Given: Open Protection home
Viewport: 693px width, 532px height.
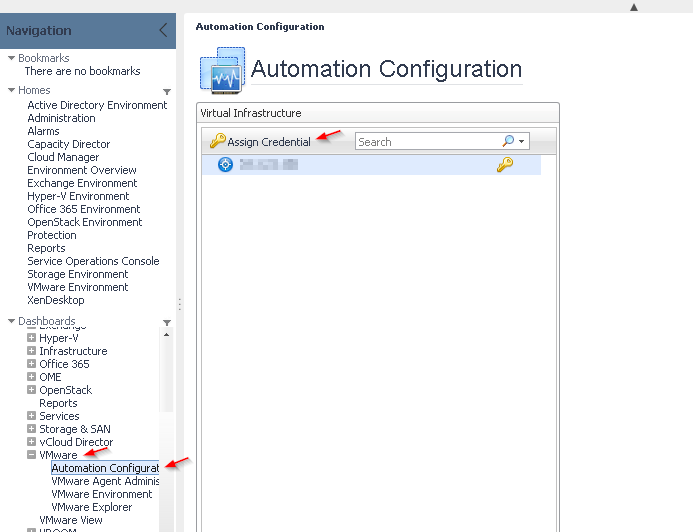Looking at the screenshot, I should coord(52,235).
